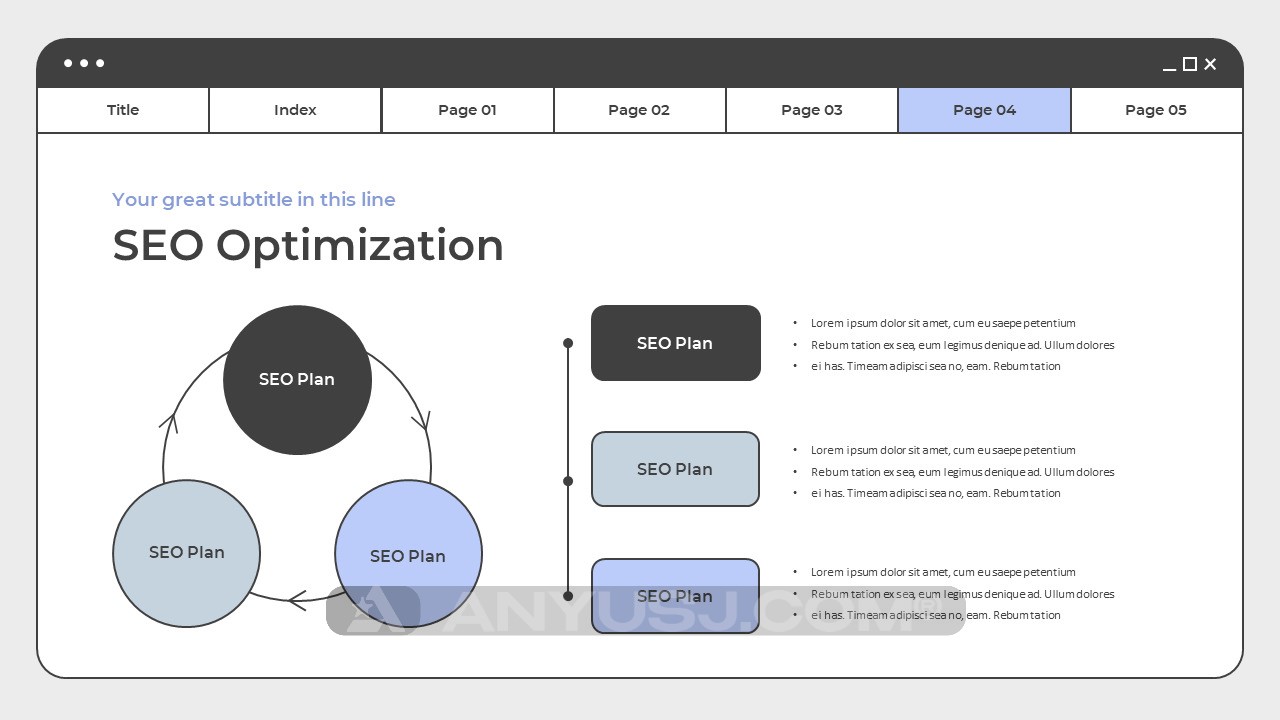Click the three-dot menu in the title bar
This screenshot has width=1280, height=720.
[84, 63]
